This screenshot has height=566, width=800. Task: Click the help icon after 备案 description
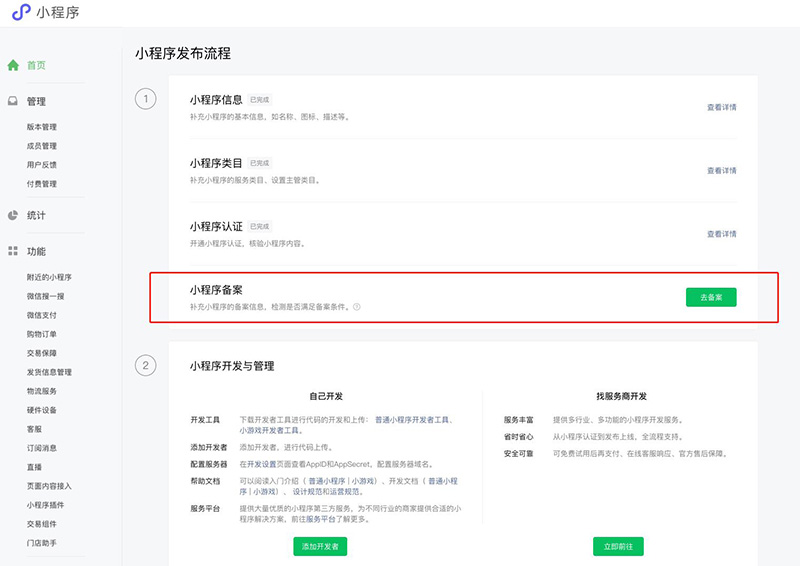(357, 307)
